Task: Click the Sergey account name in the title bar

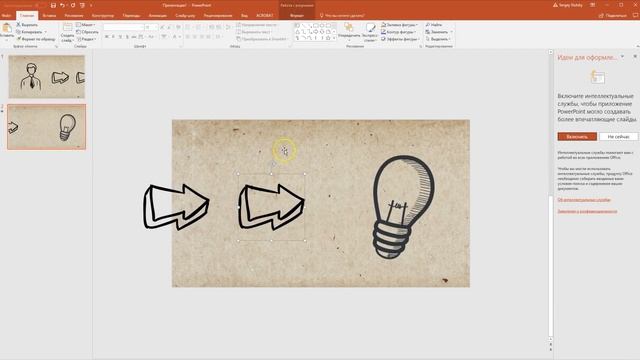Action: click(x=571, y=5)
